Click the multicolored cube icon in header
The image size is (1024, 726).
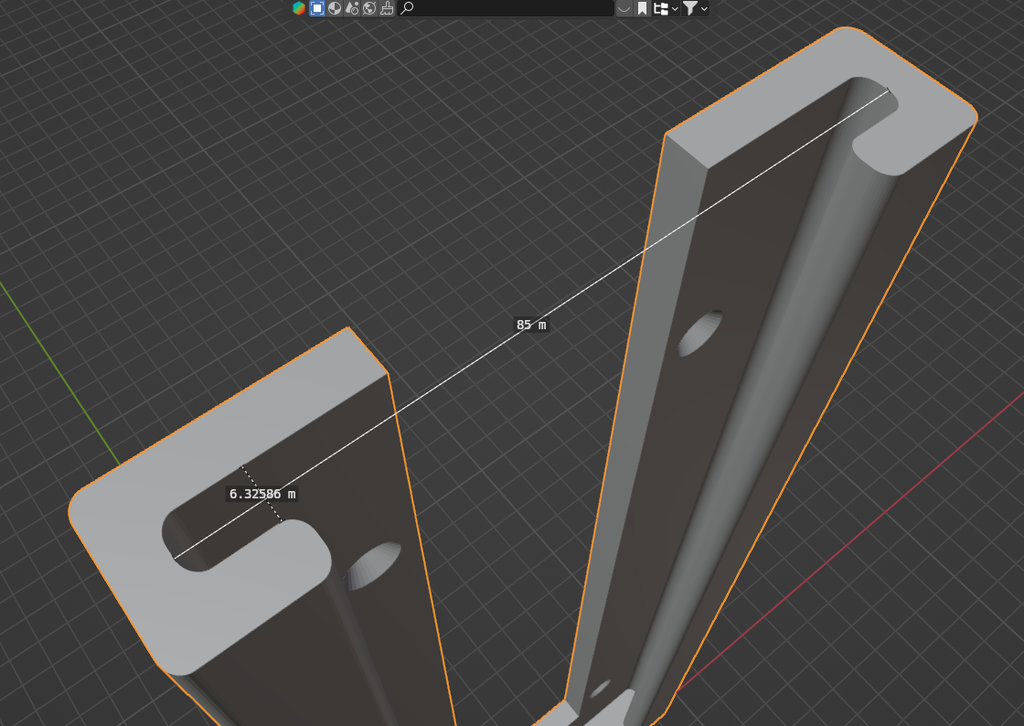(x=299, y=8)
